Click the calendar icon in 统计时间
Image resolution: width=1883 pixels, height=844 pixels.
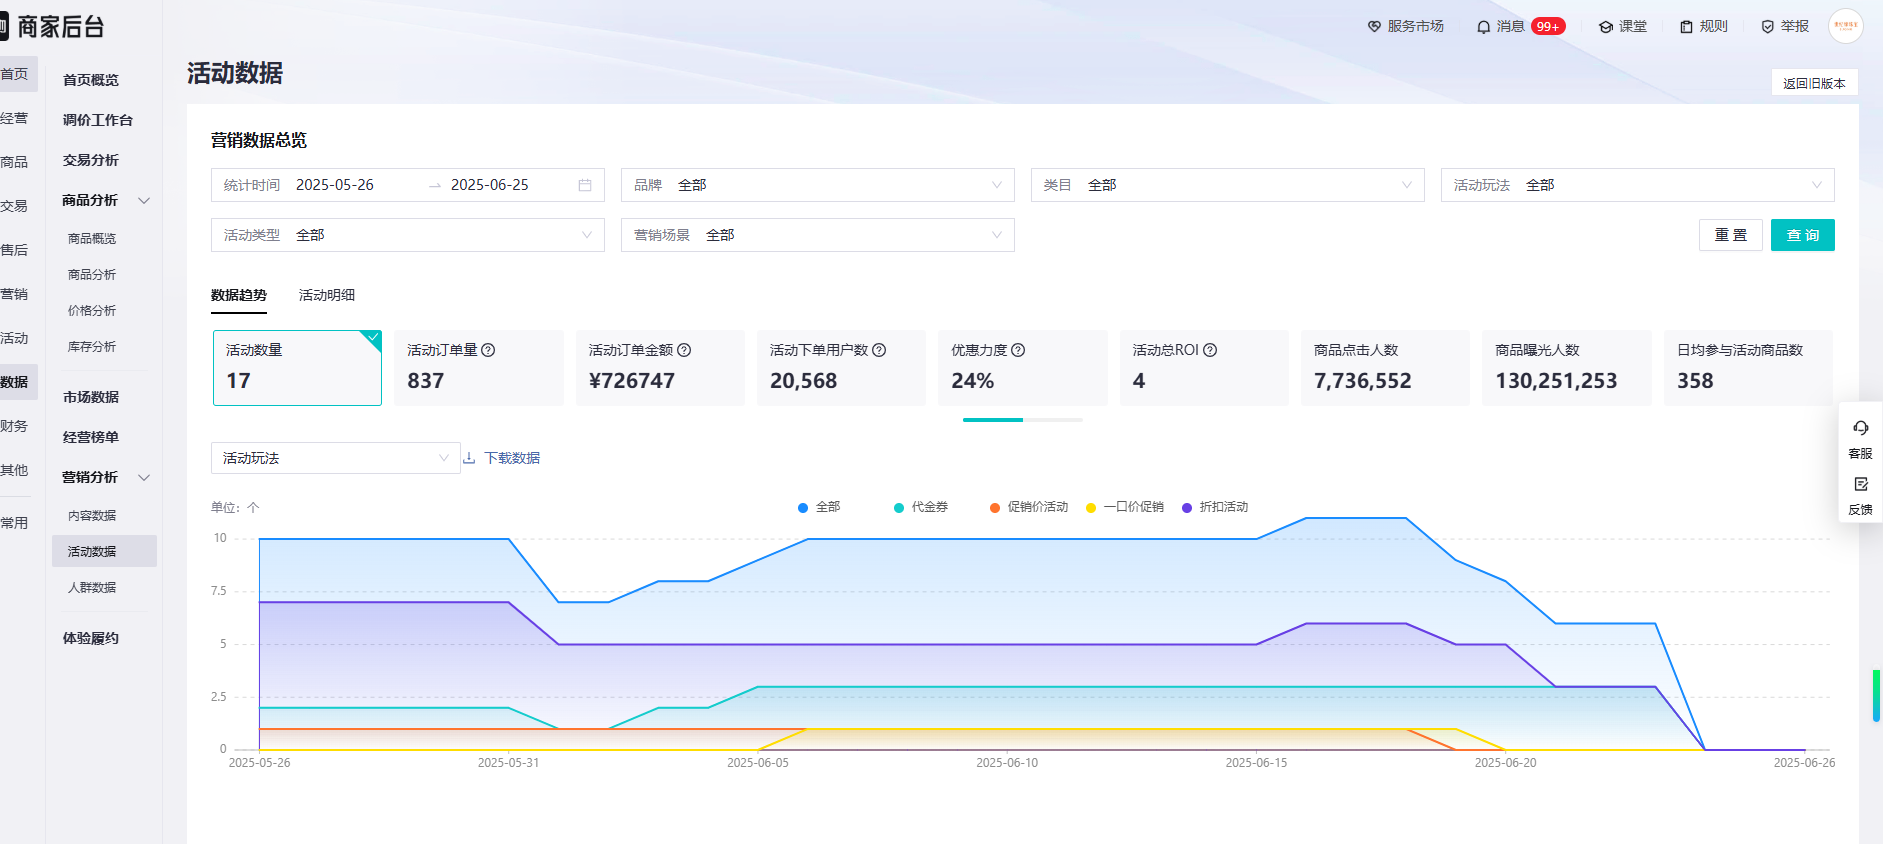tap(585, 185)
